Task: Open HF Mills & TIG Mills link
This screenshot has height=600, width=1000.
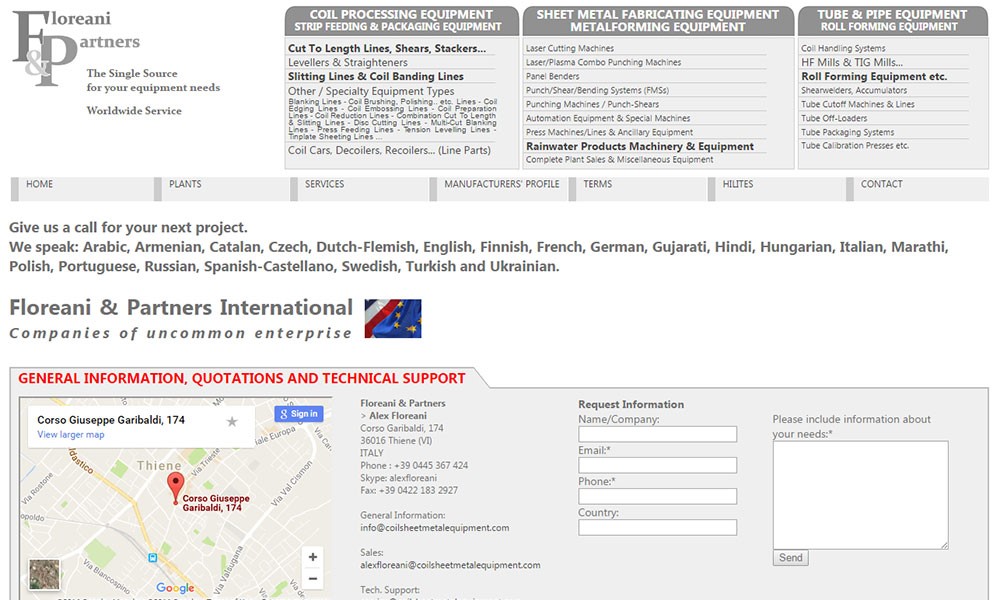Action: (x=852, y=62)
